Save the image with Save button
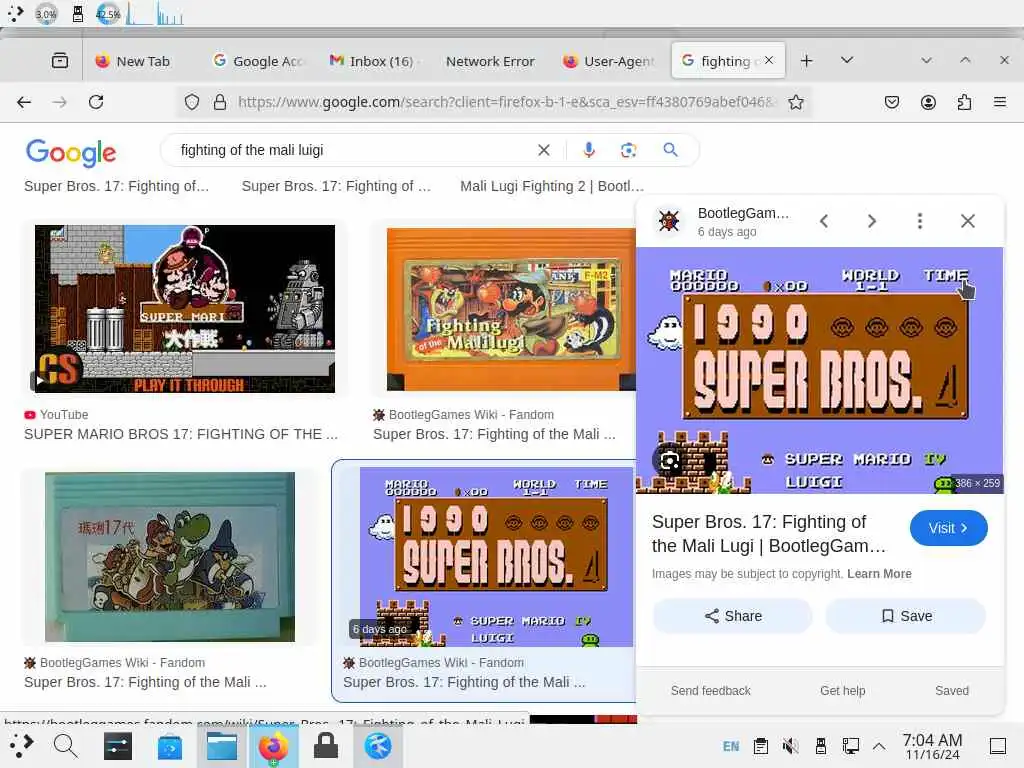 tap(906, 616)
